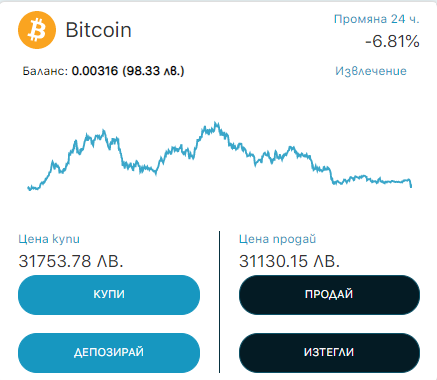Screen dimensions: 437x380
Task: Click the КУПИ buy button
Action: (109, 295)
